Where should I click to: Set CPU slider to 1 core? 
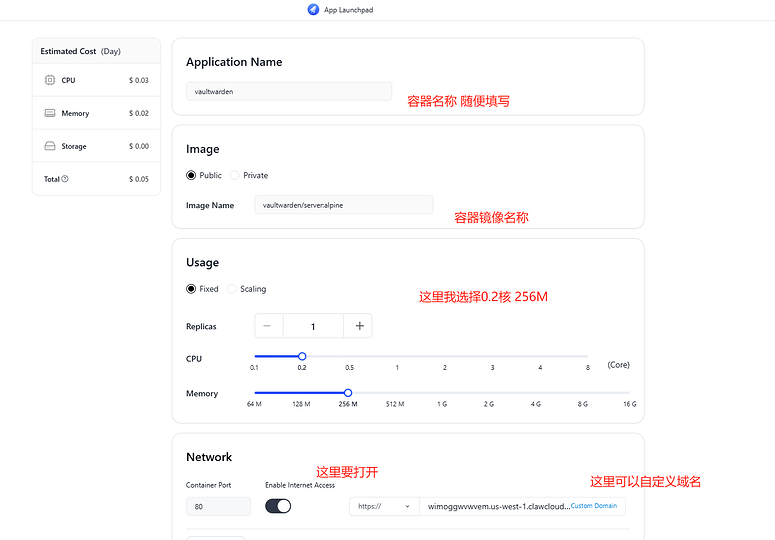[x=397, y=356]
